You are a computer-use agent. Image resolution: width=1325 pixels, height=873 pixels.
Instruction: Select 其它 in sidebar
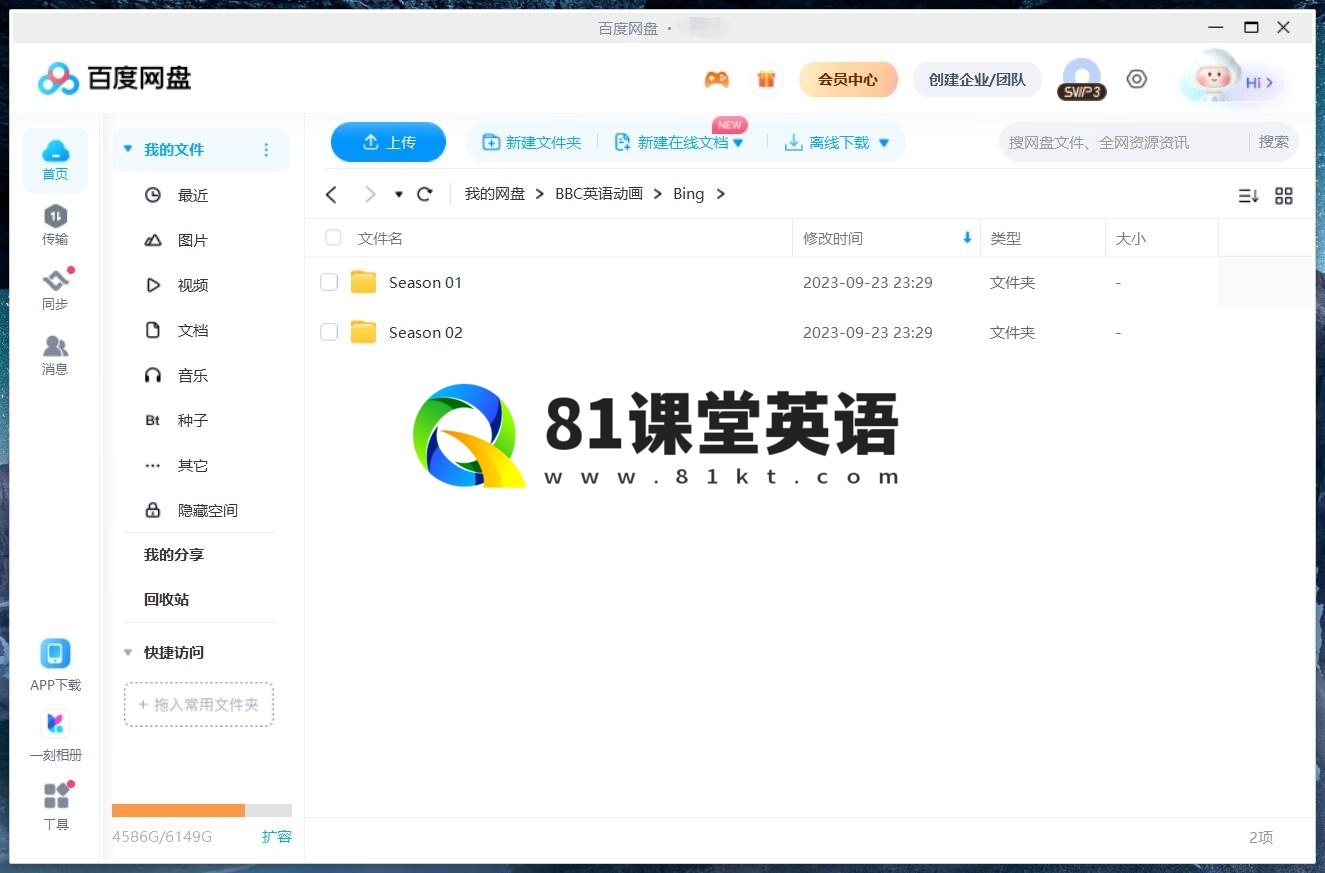[193, 465]
